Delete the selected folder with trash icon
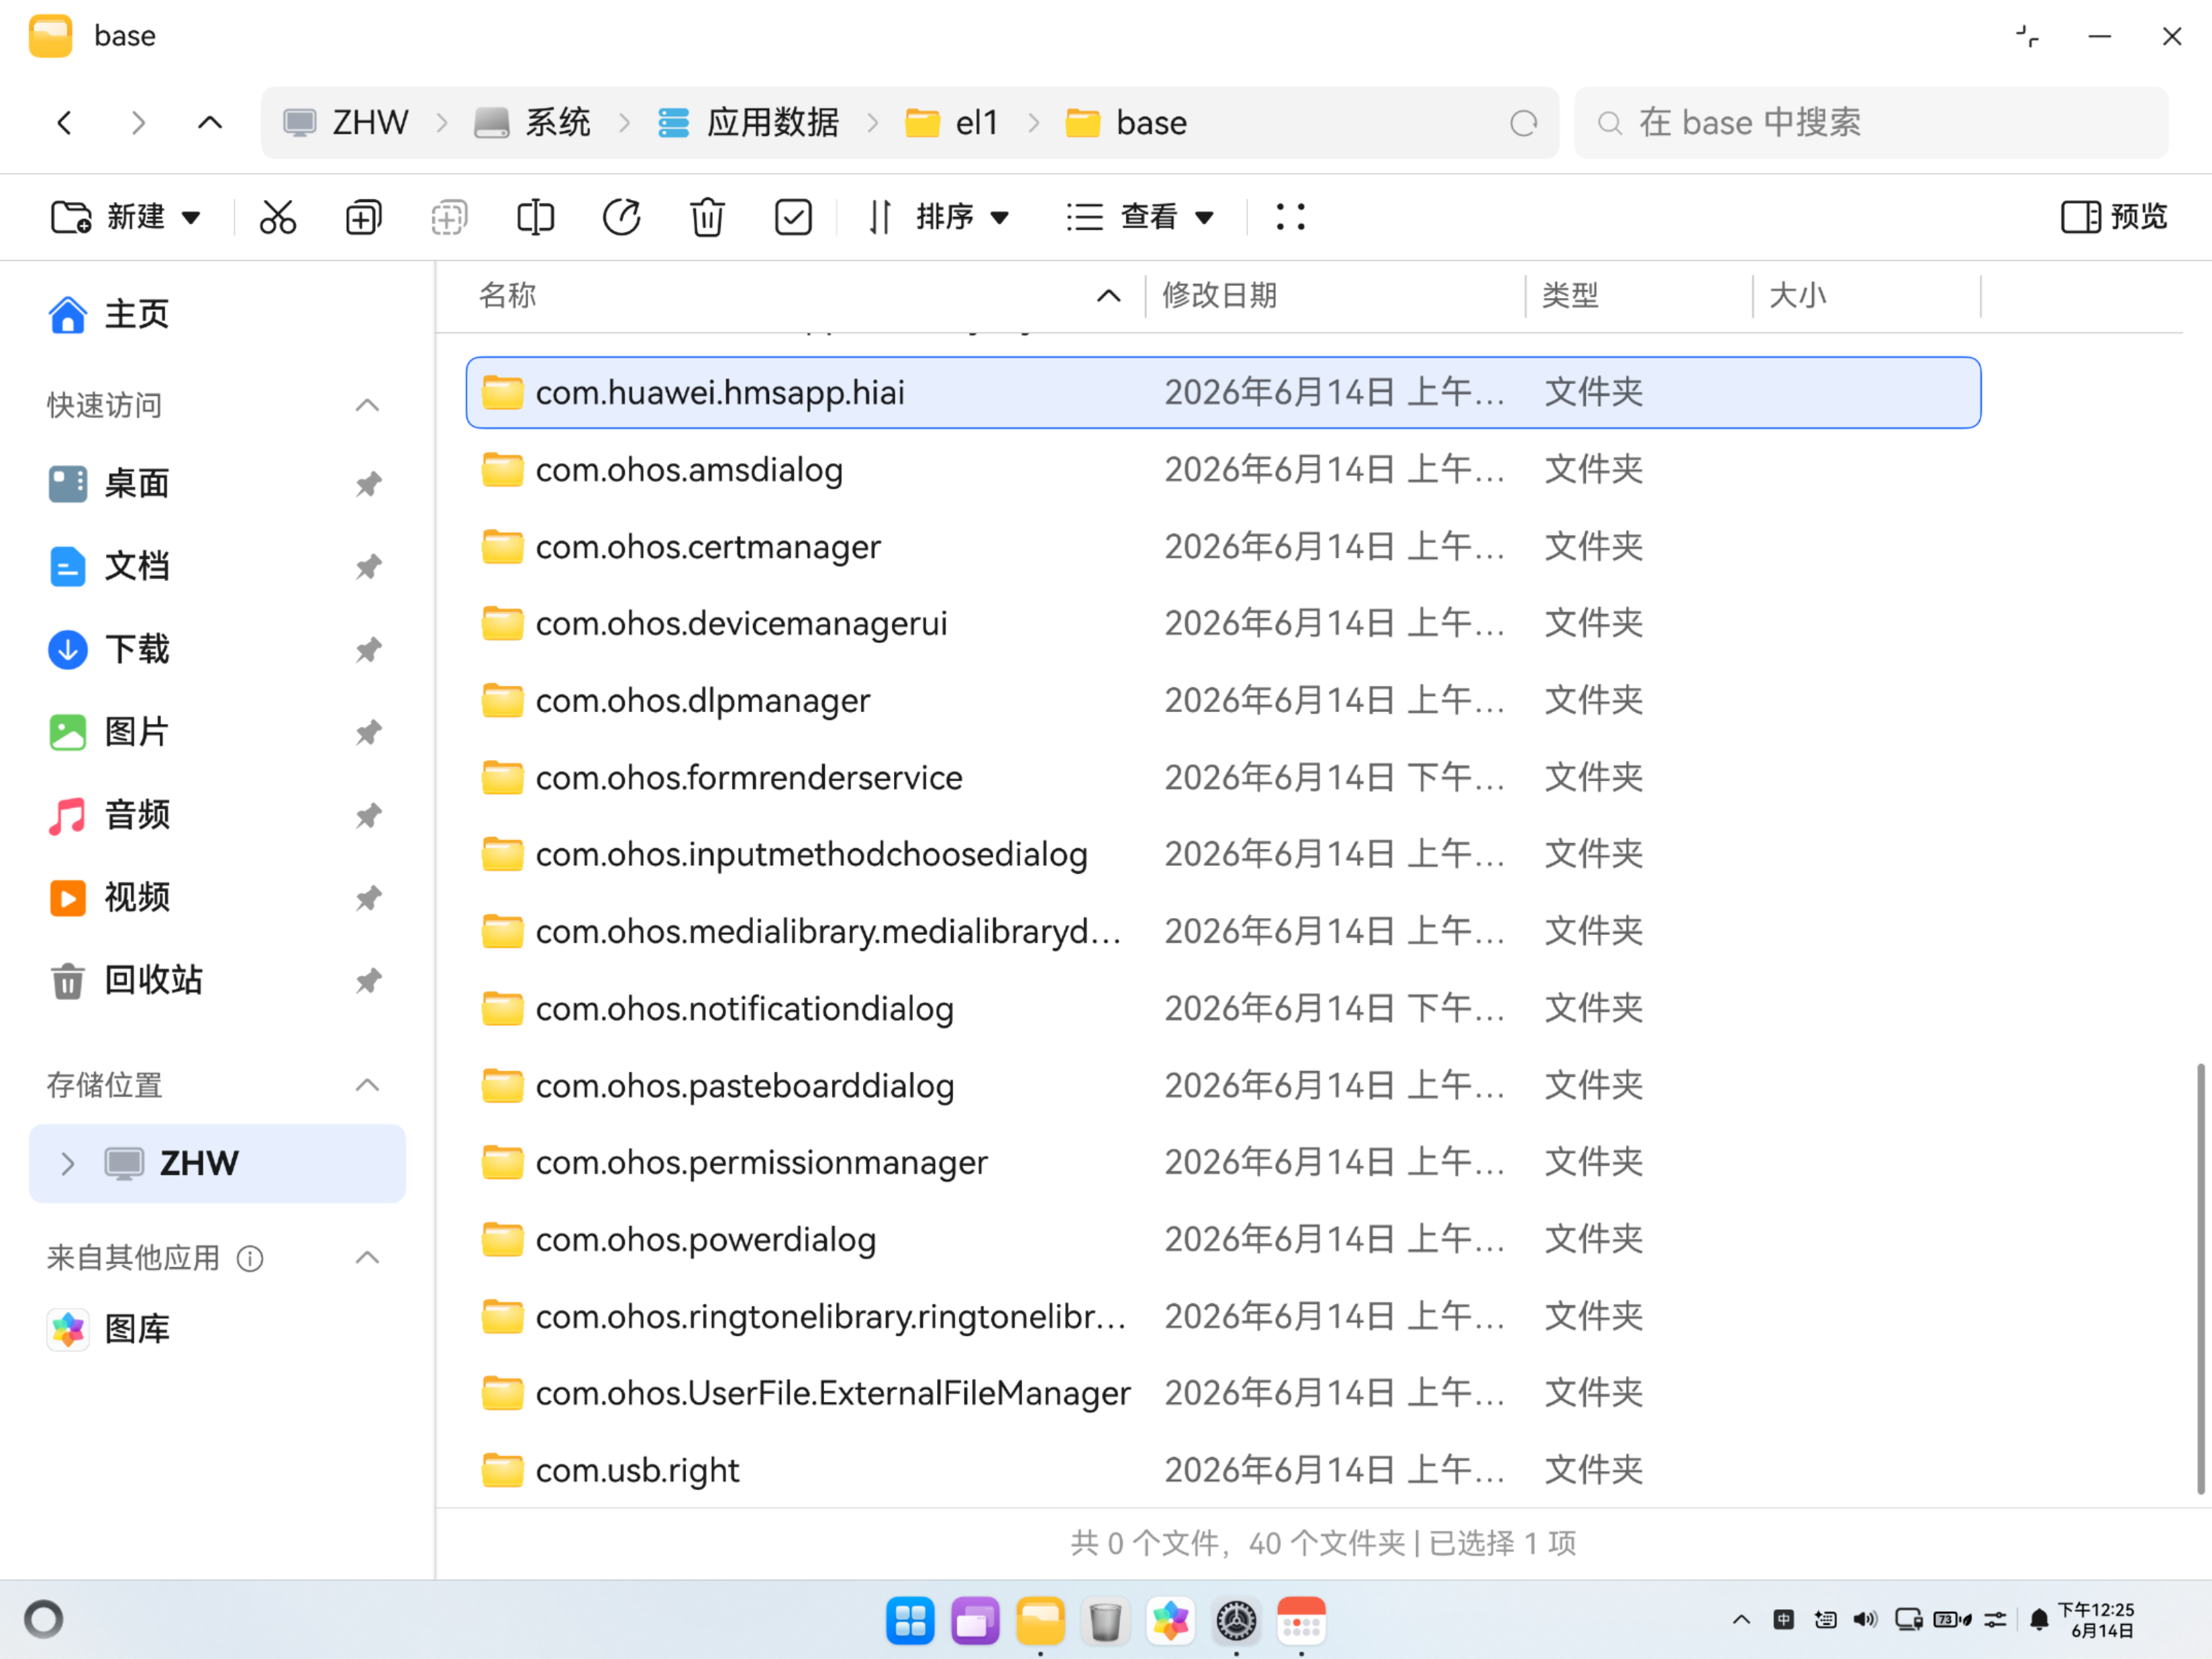The image size is (2212, 1659). tap(707, 217)
